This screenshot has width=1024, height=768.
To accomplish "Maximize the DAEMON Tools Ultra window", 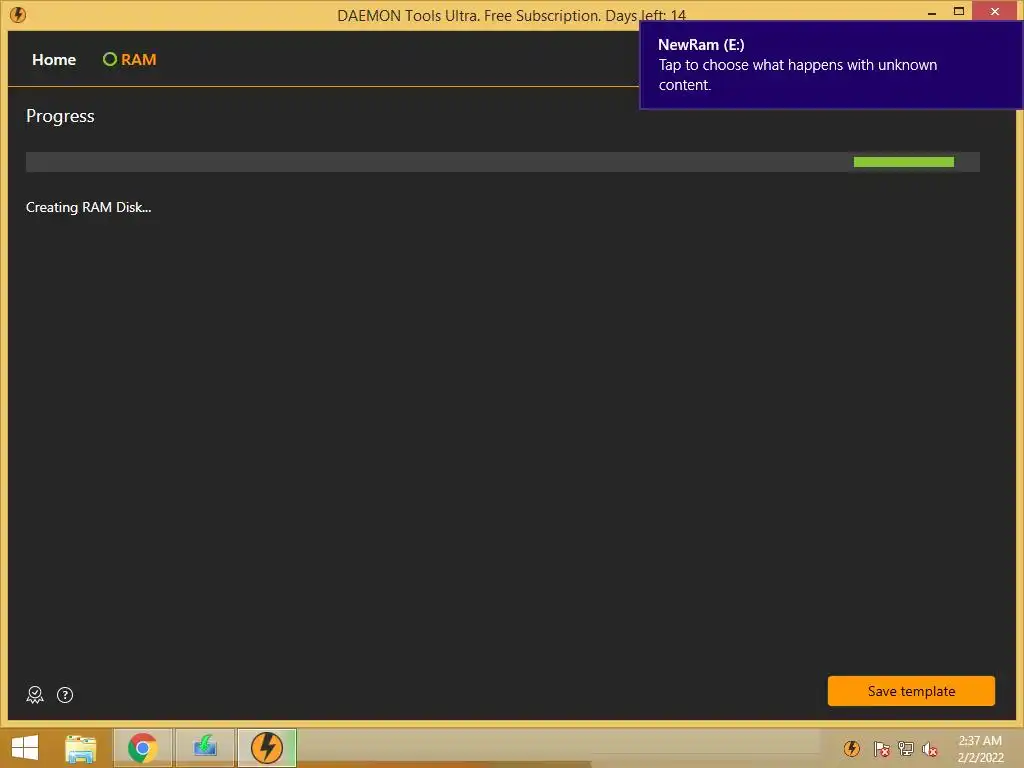I will [x=959, y=11].
